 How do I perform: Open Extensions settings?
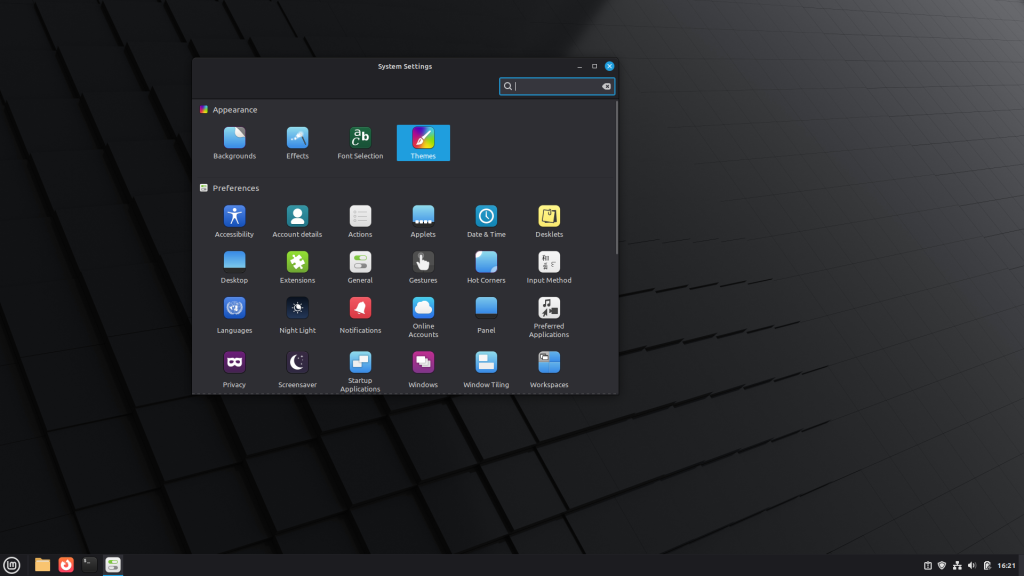tap(297, 266)
